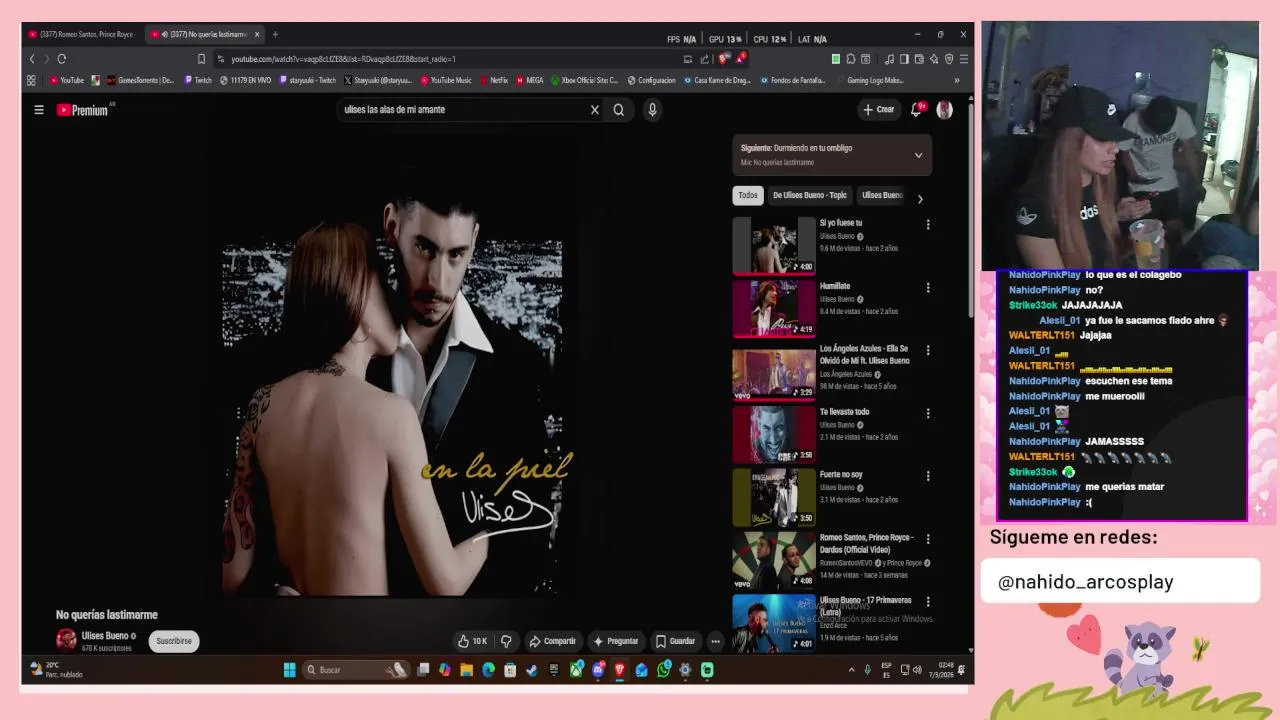
Task: Open options menu for 'Humillate'
Action: [928, 288]
